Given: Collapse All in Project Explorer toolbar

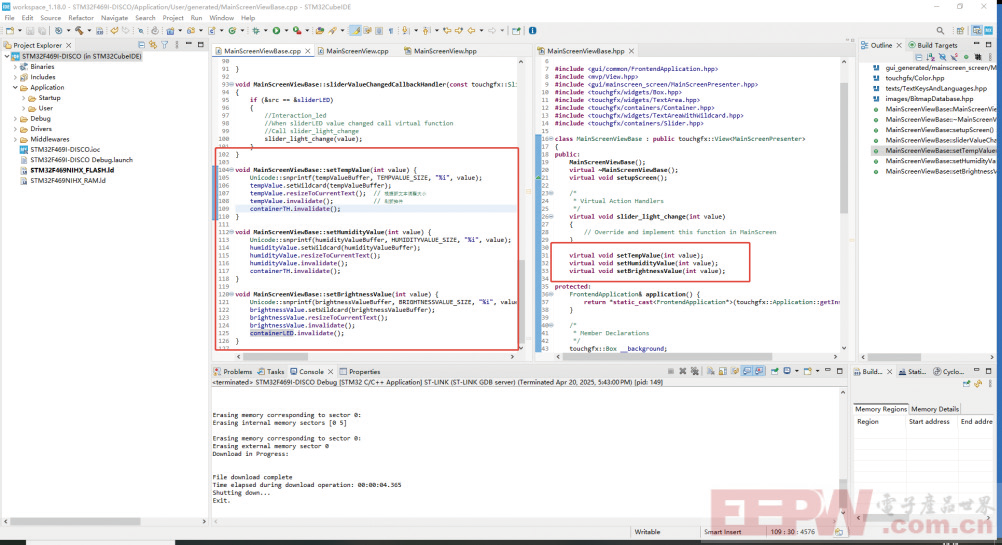Looking at the screenshot, I should click(x=141, y=45).
